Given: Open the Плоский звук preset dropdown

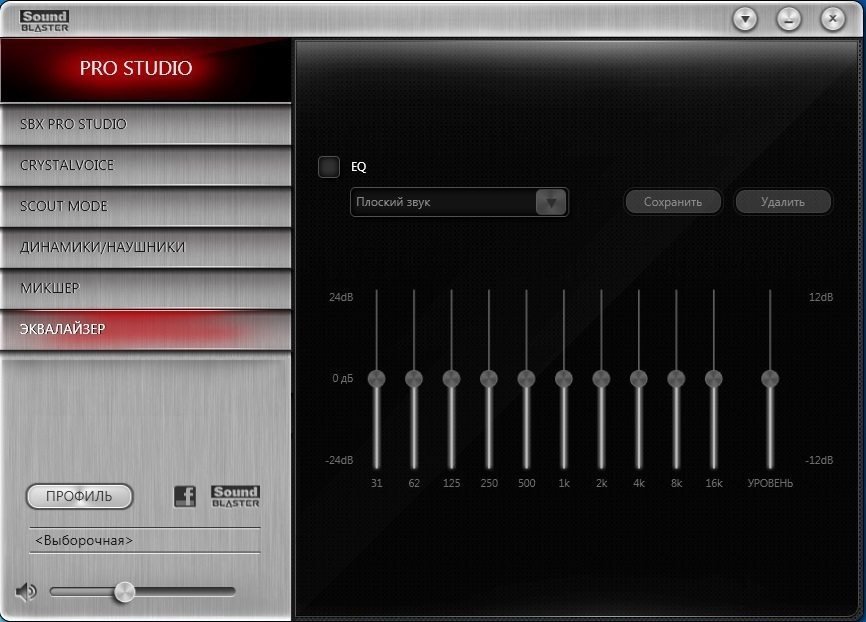Looking at the screenshot, I should point(459,202).
